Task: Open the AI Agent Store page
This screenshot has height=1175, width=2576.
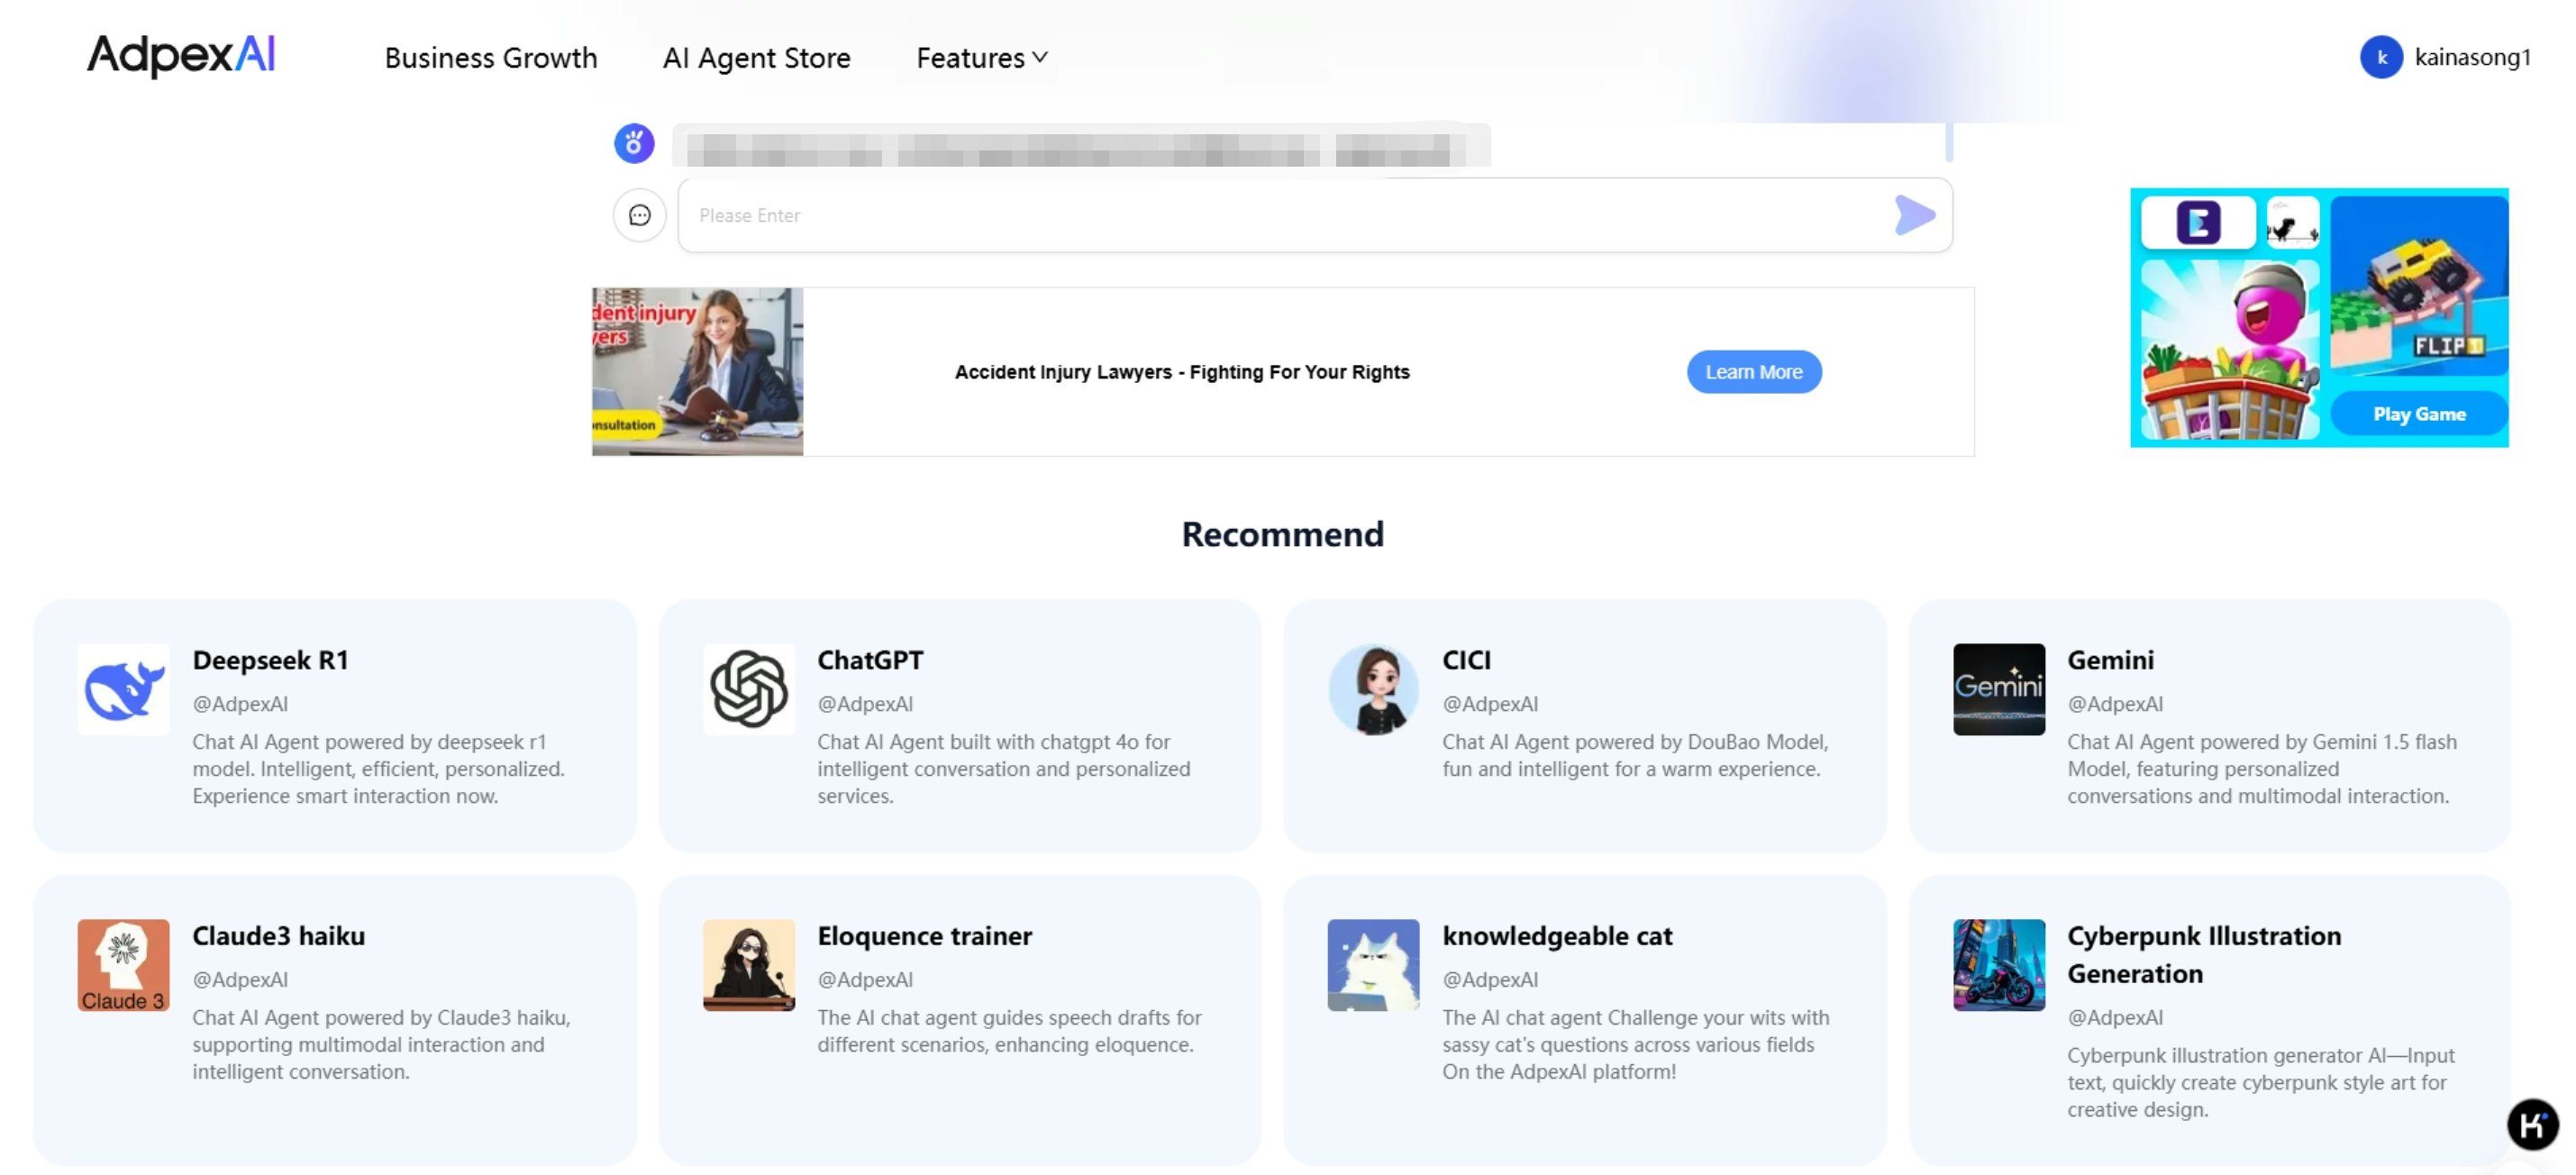Action: click(x=757, y=58)
